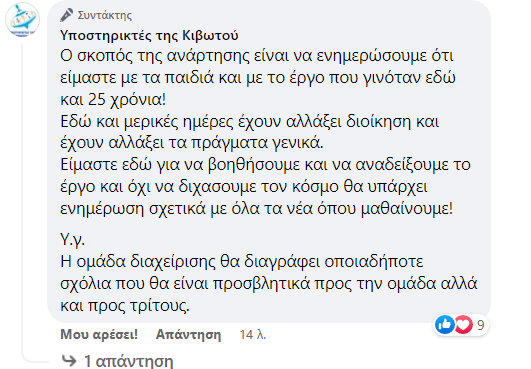Click the line starting Είμαστε εδώ για να
The image size is (531, 369).
click(x=266, y=165)
